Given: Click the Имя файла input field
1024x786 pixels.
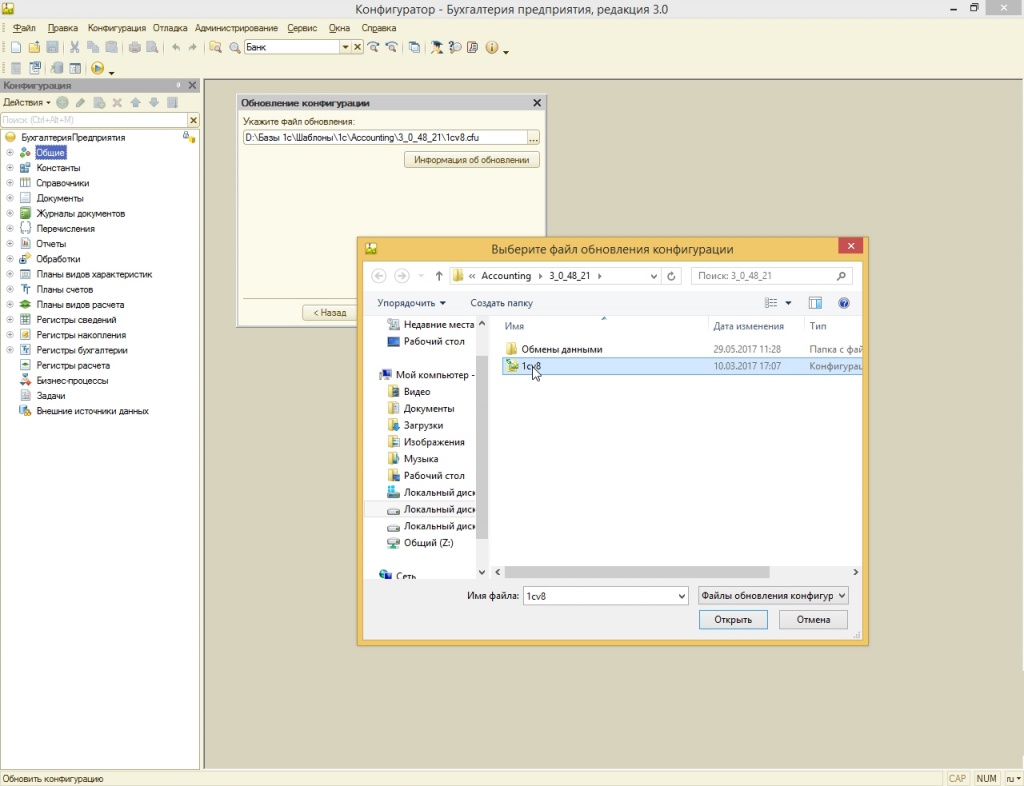Looking at the screenshot, I should 599,595.
